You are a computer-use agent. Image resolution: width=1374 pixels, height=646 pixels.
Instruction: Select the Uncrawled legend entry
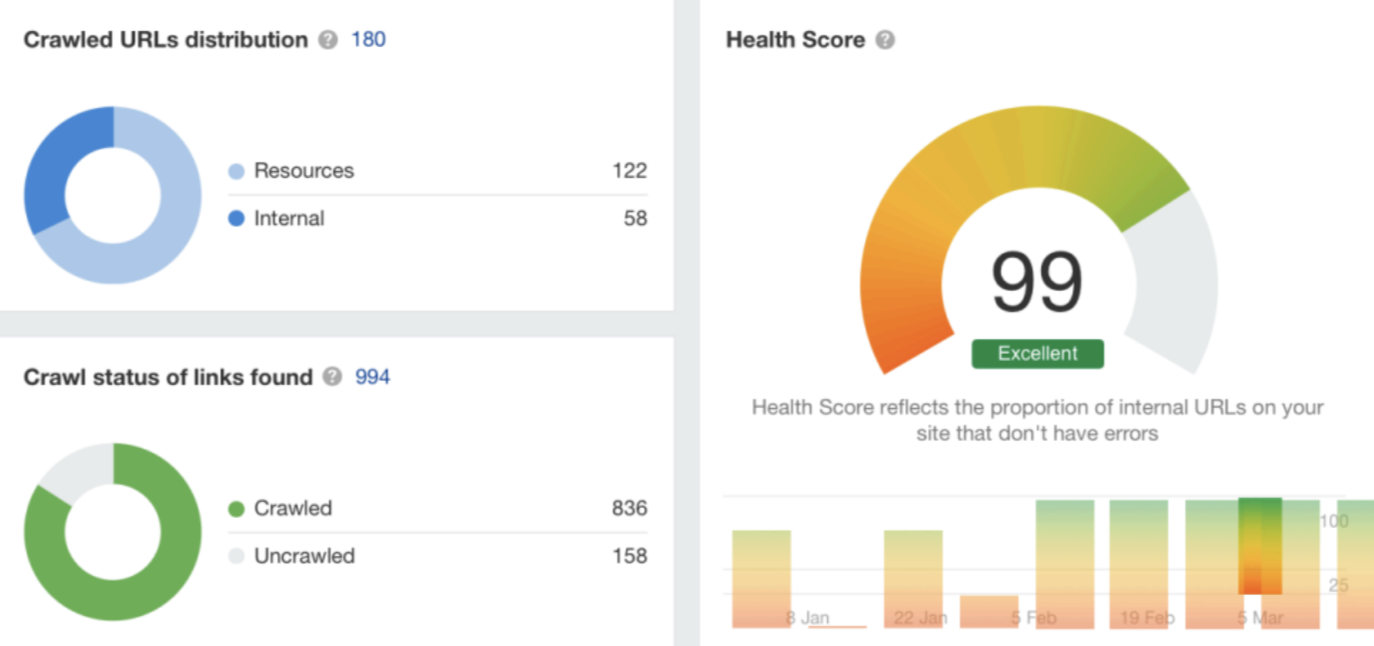point(292,556)
